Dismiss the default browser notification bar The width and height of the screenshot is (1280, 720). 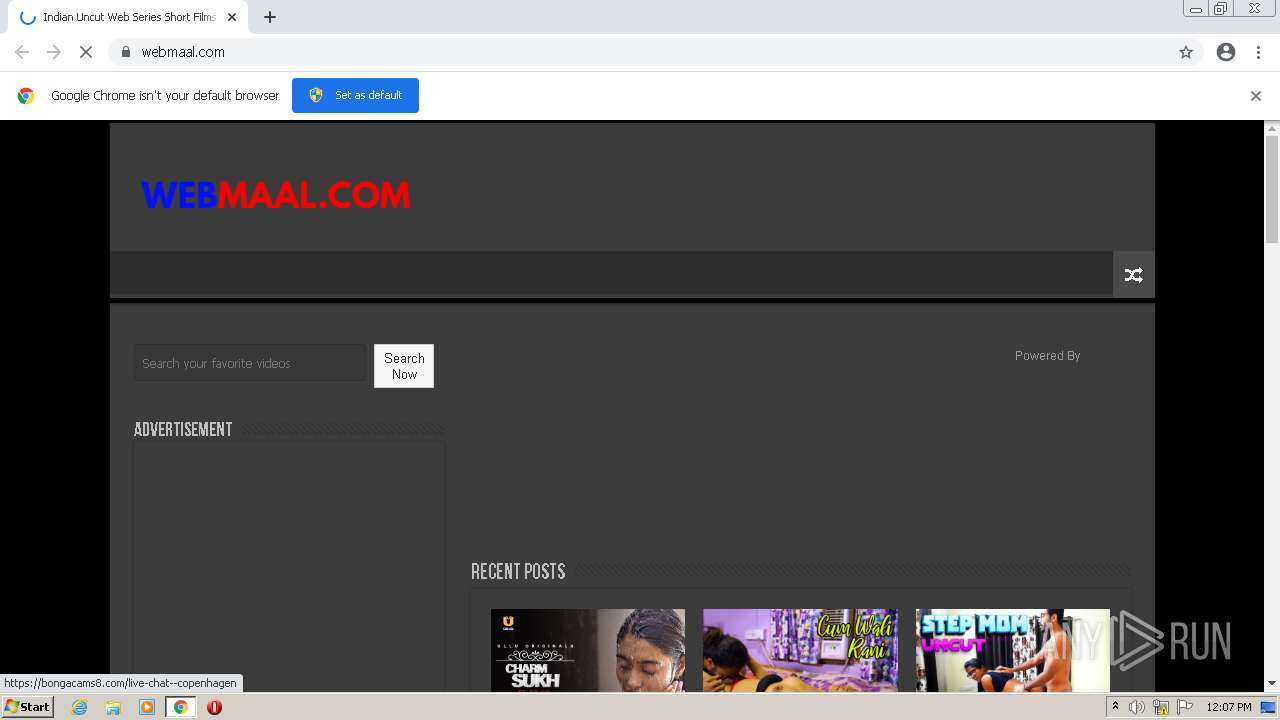[1256, 96]
